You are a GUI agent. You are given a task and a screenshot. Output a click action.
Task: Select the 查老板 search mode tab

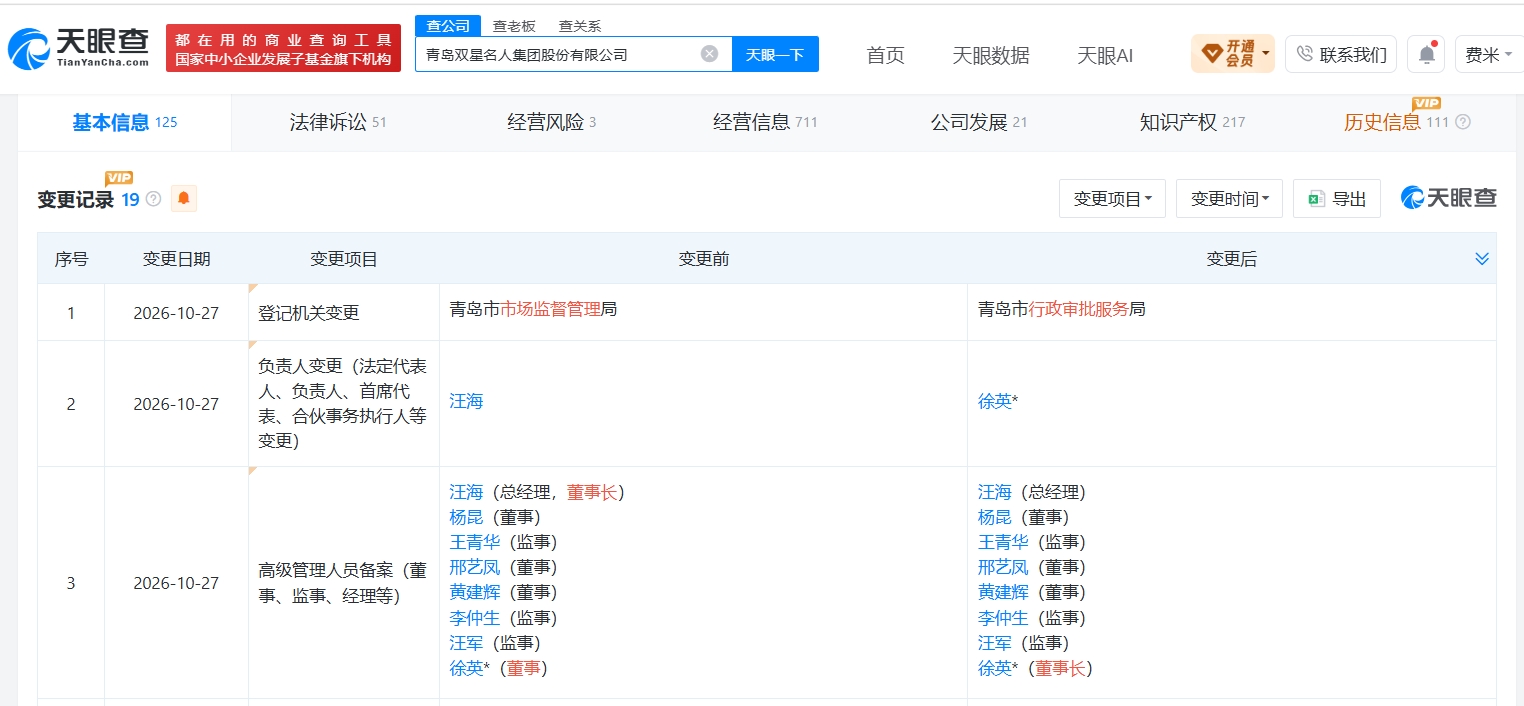click(514, 26)
